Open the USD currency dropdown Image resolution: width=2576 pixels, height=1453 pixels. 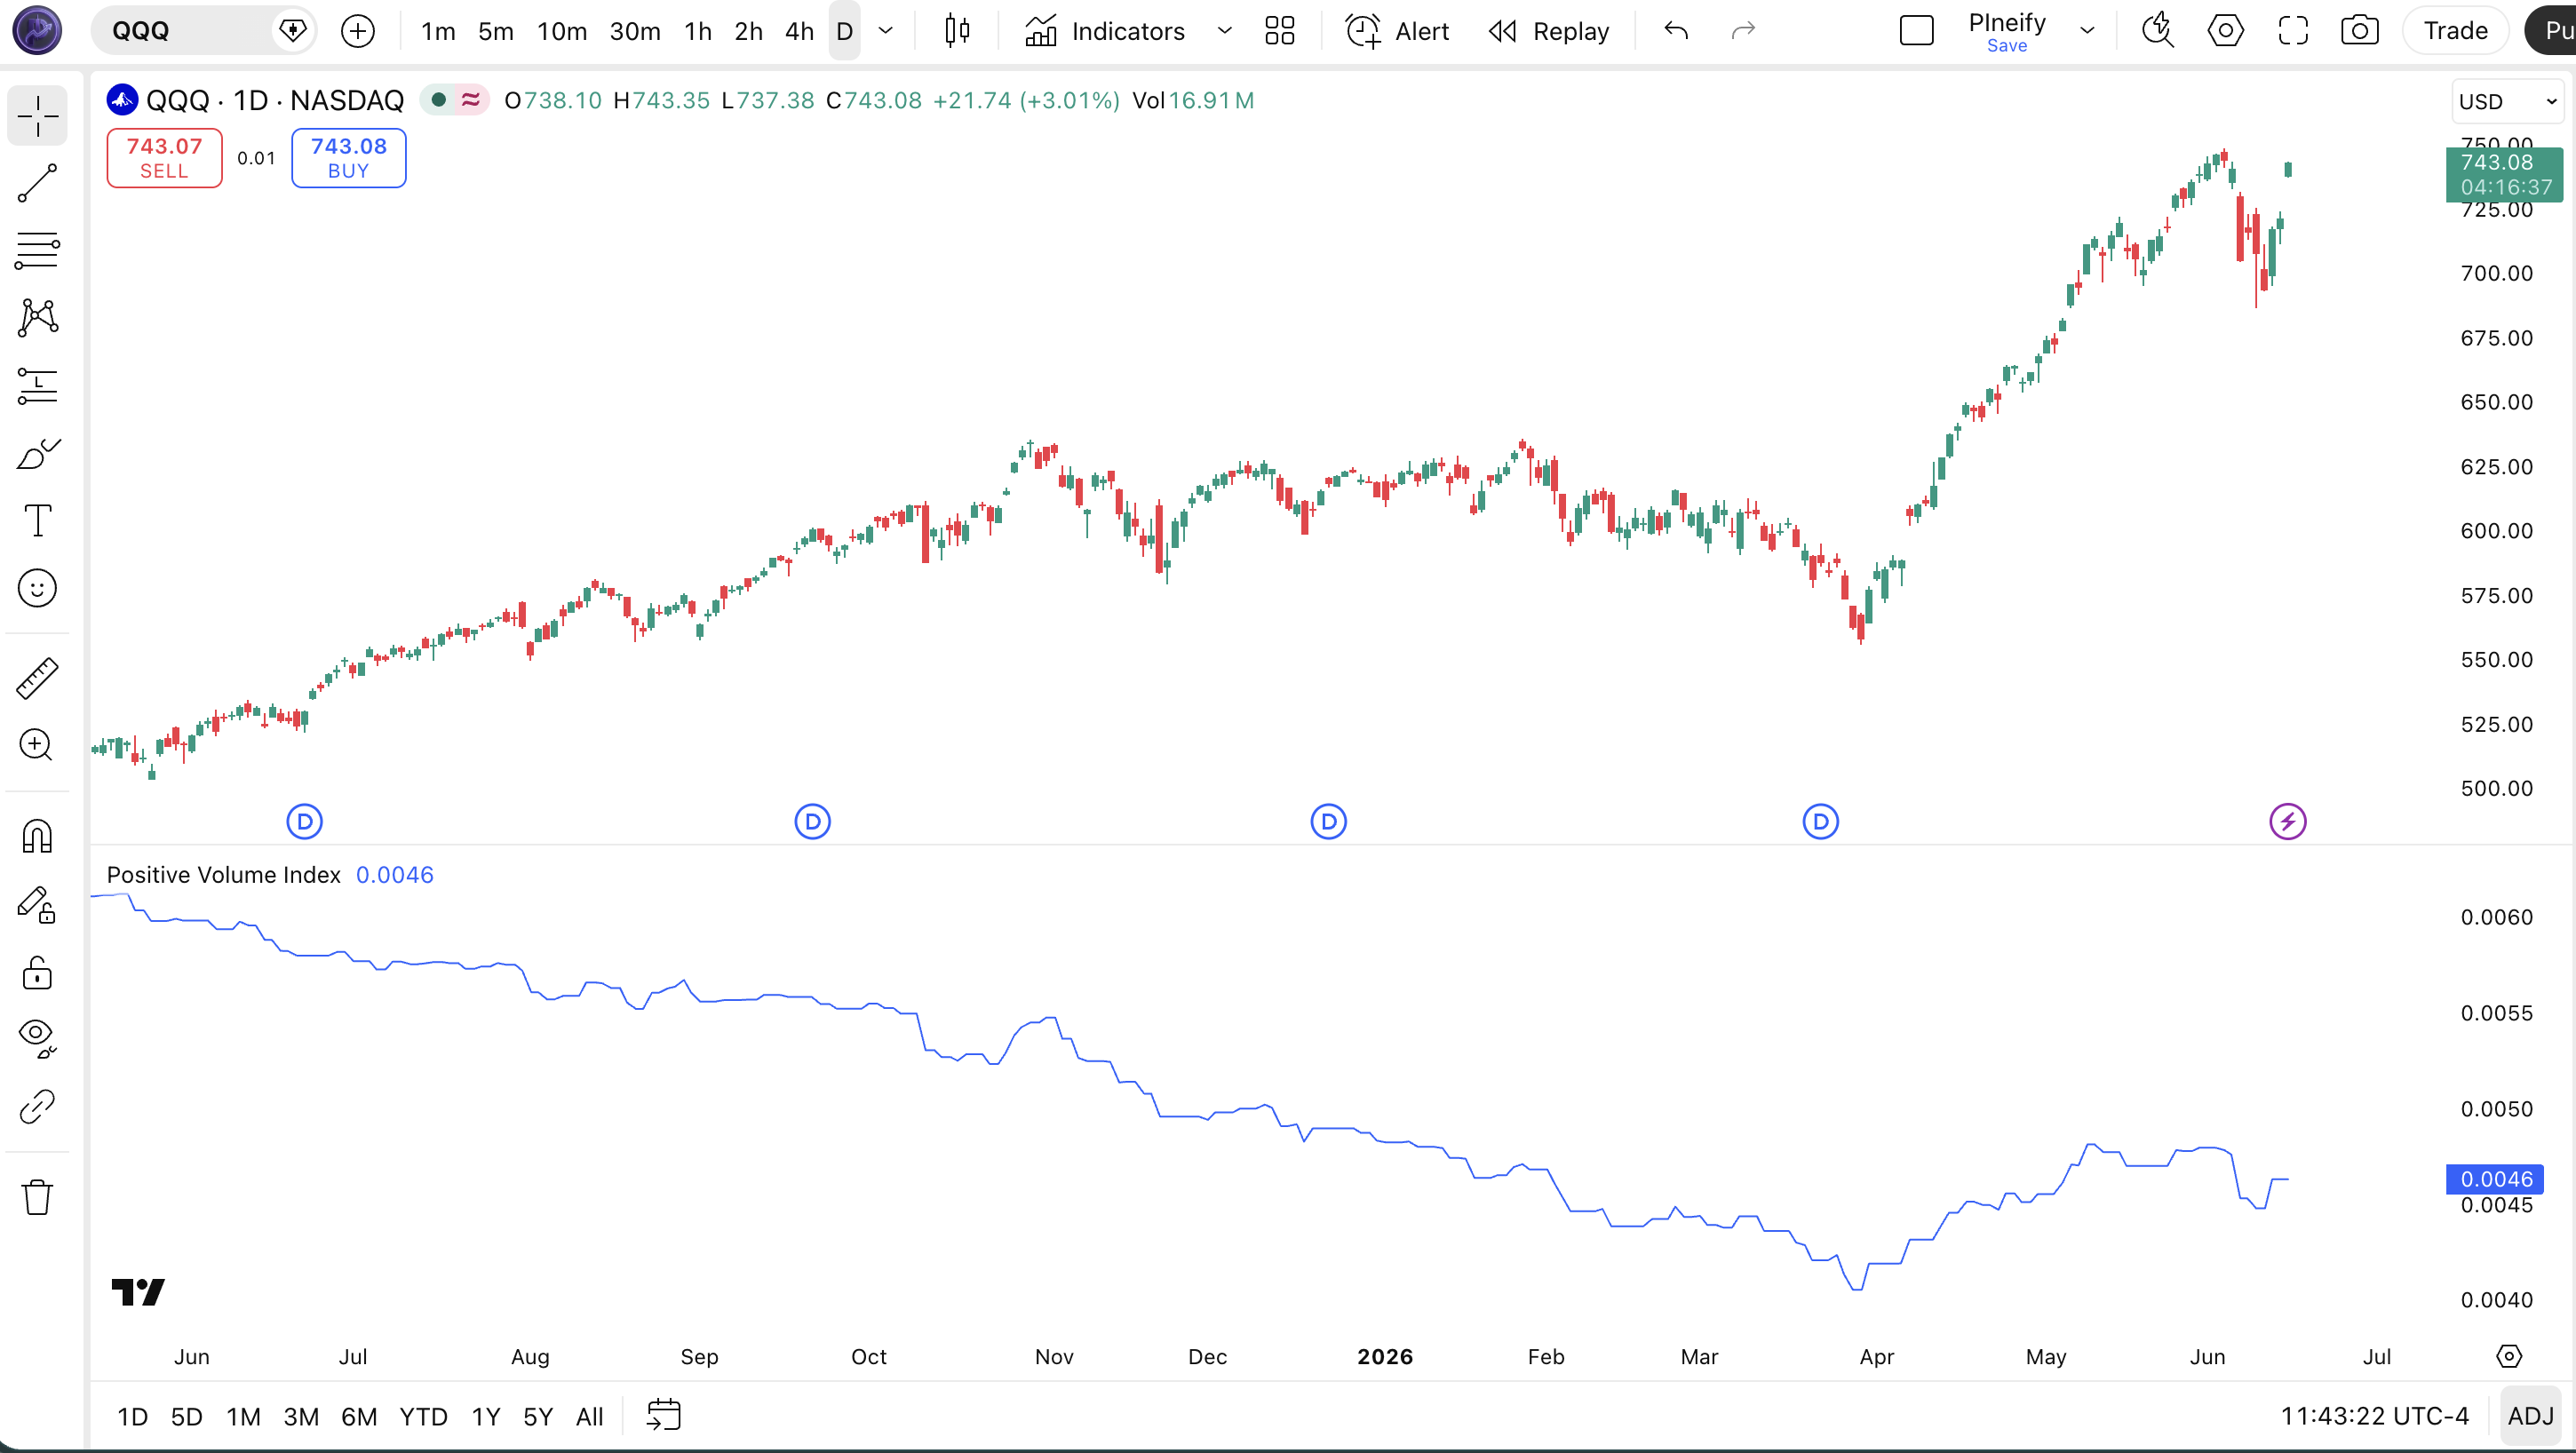pyautogui.click(x=2507, y=101)
